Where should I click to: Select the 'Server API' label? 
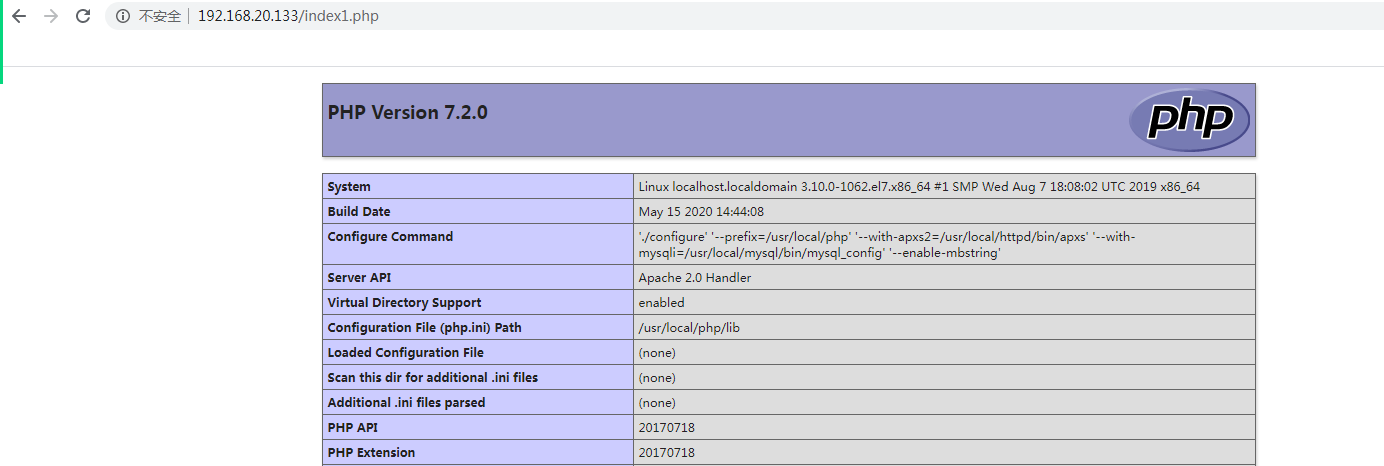coord(359,278)
